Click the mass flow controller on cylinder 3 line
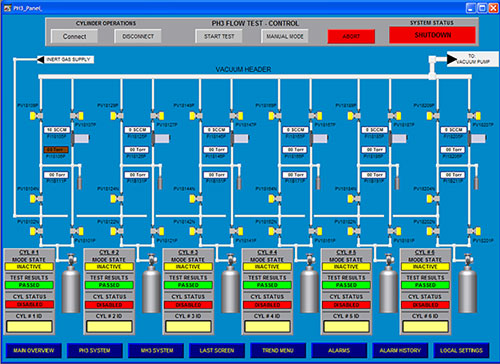Screen dimensions: 500x364 coord(241,138)
